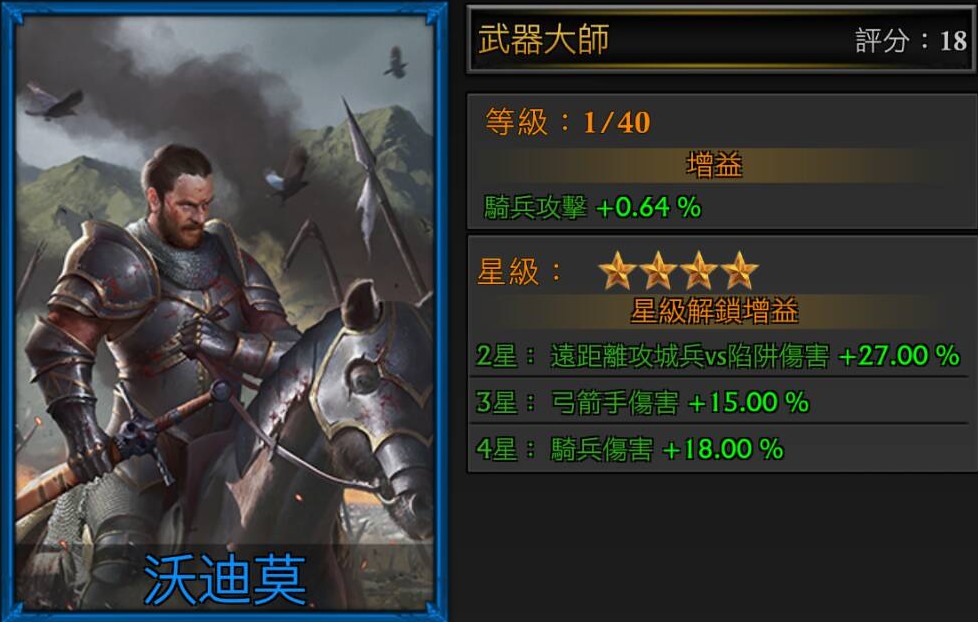Click the first gold star
Viewport: 978px width, 622px height.
pyautogui.click(x=617, y=271)
